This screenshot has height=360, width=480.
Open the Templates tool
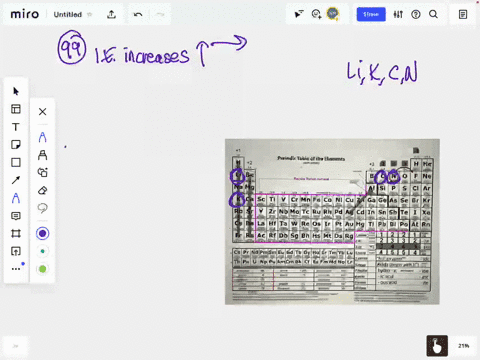16,109
